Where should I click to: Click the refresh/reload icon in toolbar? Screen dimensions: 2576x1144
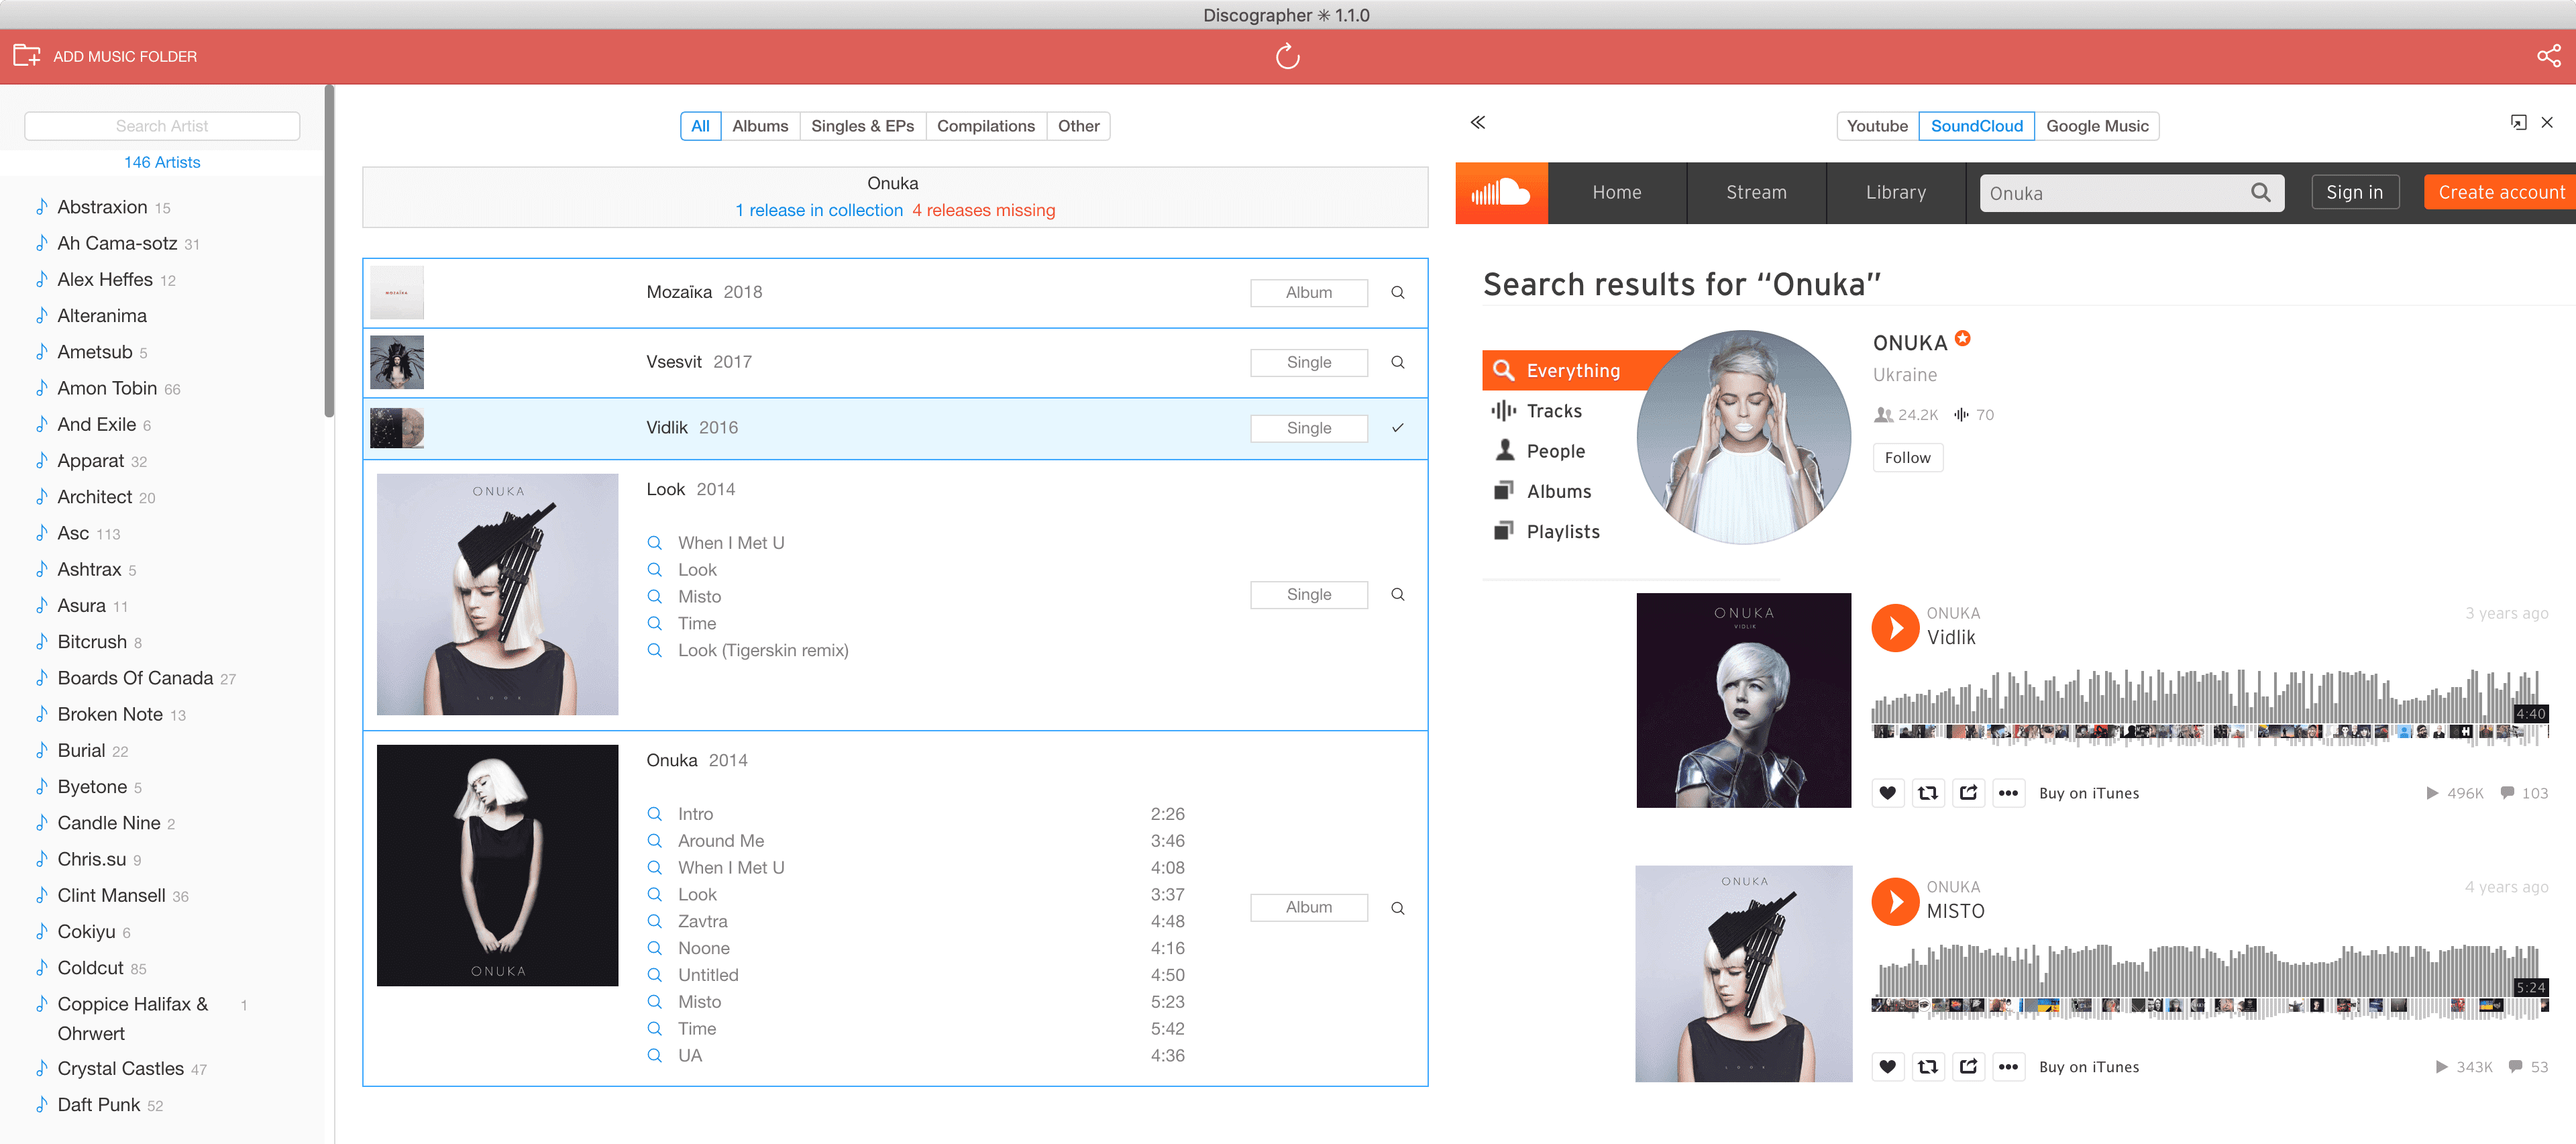tap(1288, 54)
